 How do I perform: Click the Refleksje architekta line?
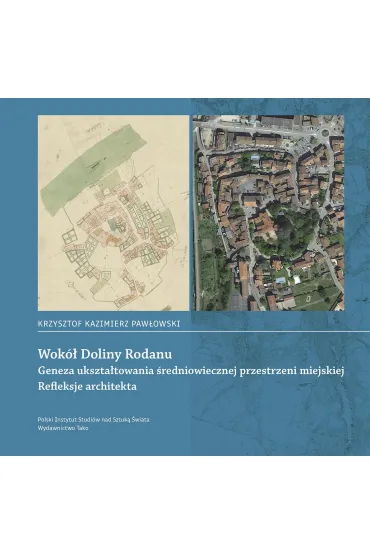(x=87, y=386)
